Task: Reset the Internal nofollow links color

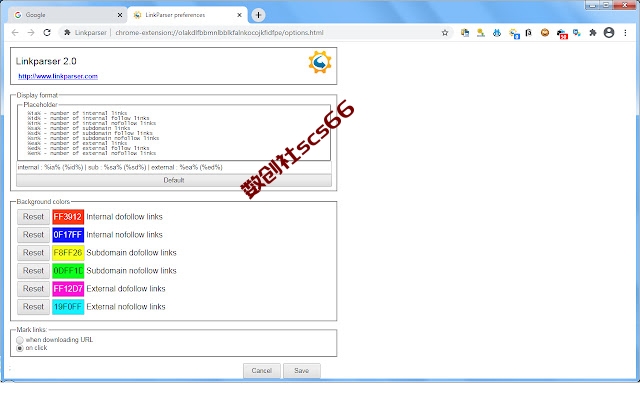Action: click(x=33, y=235)
